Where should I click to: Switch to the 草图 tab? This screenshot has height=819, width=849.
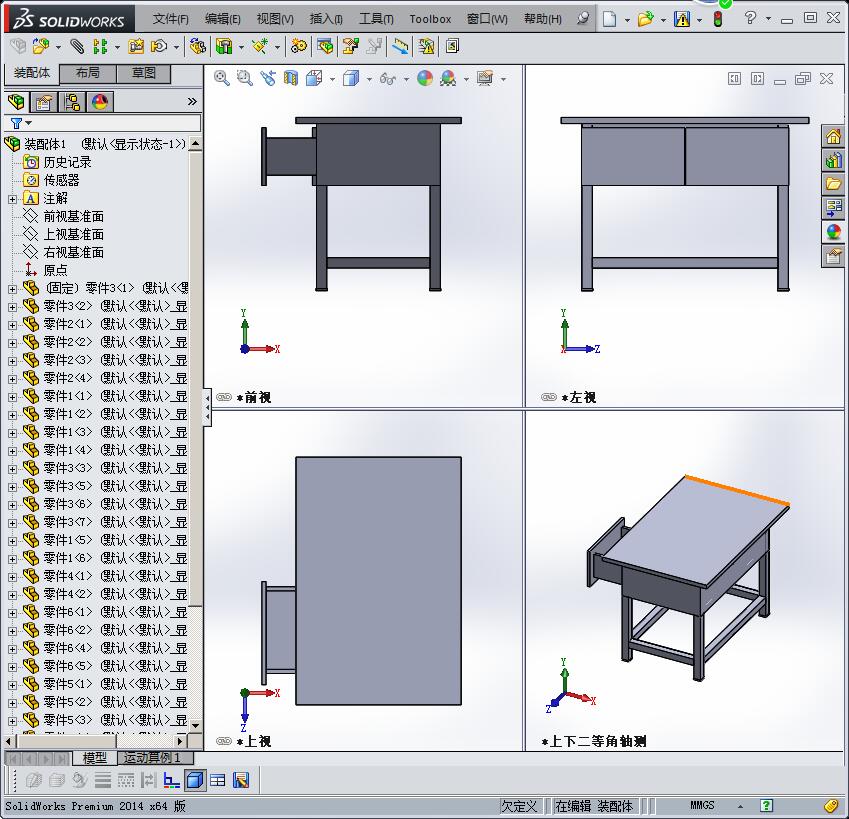click(143, 73)
